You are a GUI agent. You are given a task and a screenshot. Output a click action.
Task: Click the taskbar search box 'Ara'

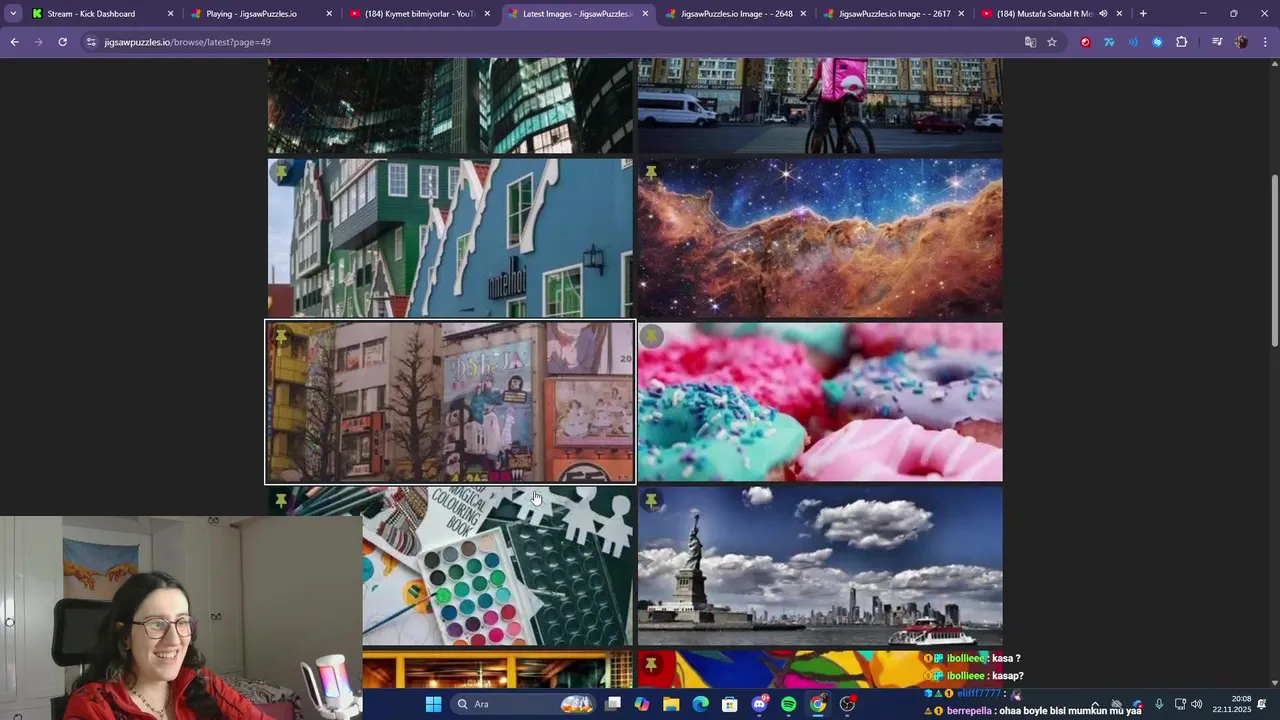pos(522,704)
